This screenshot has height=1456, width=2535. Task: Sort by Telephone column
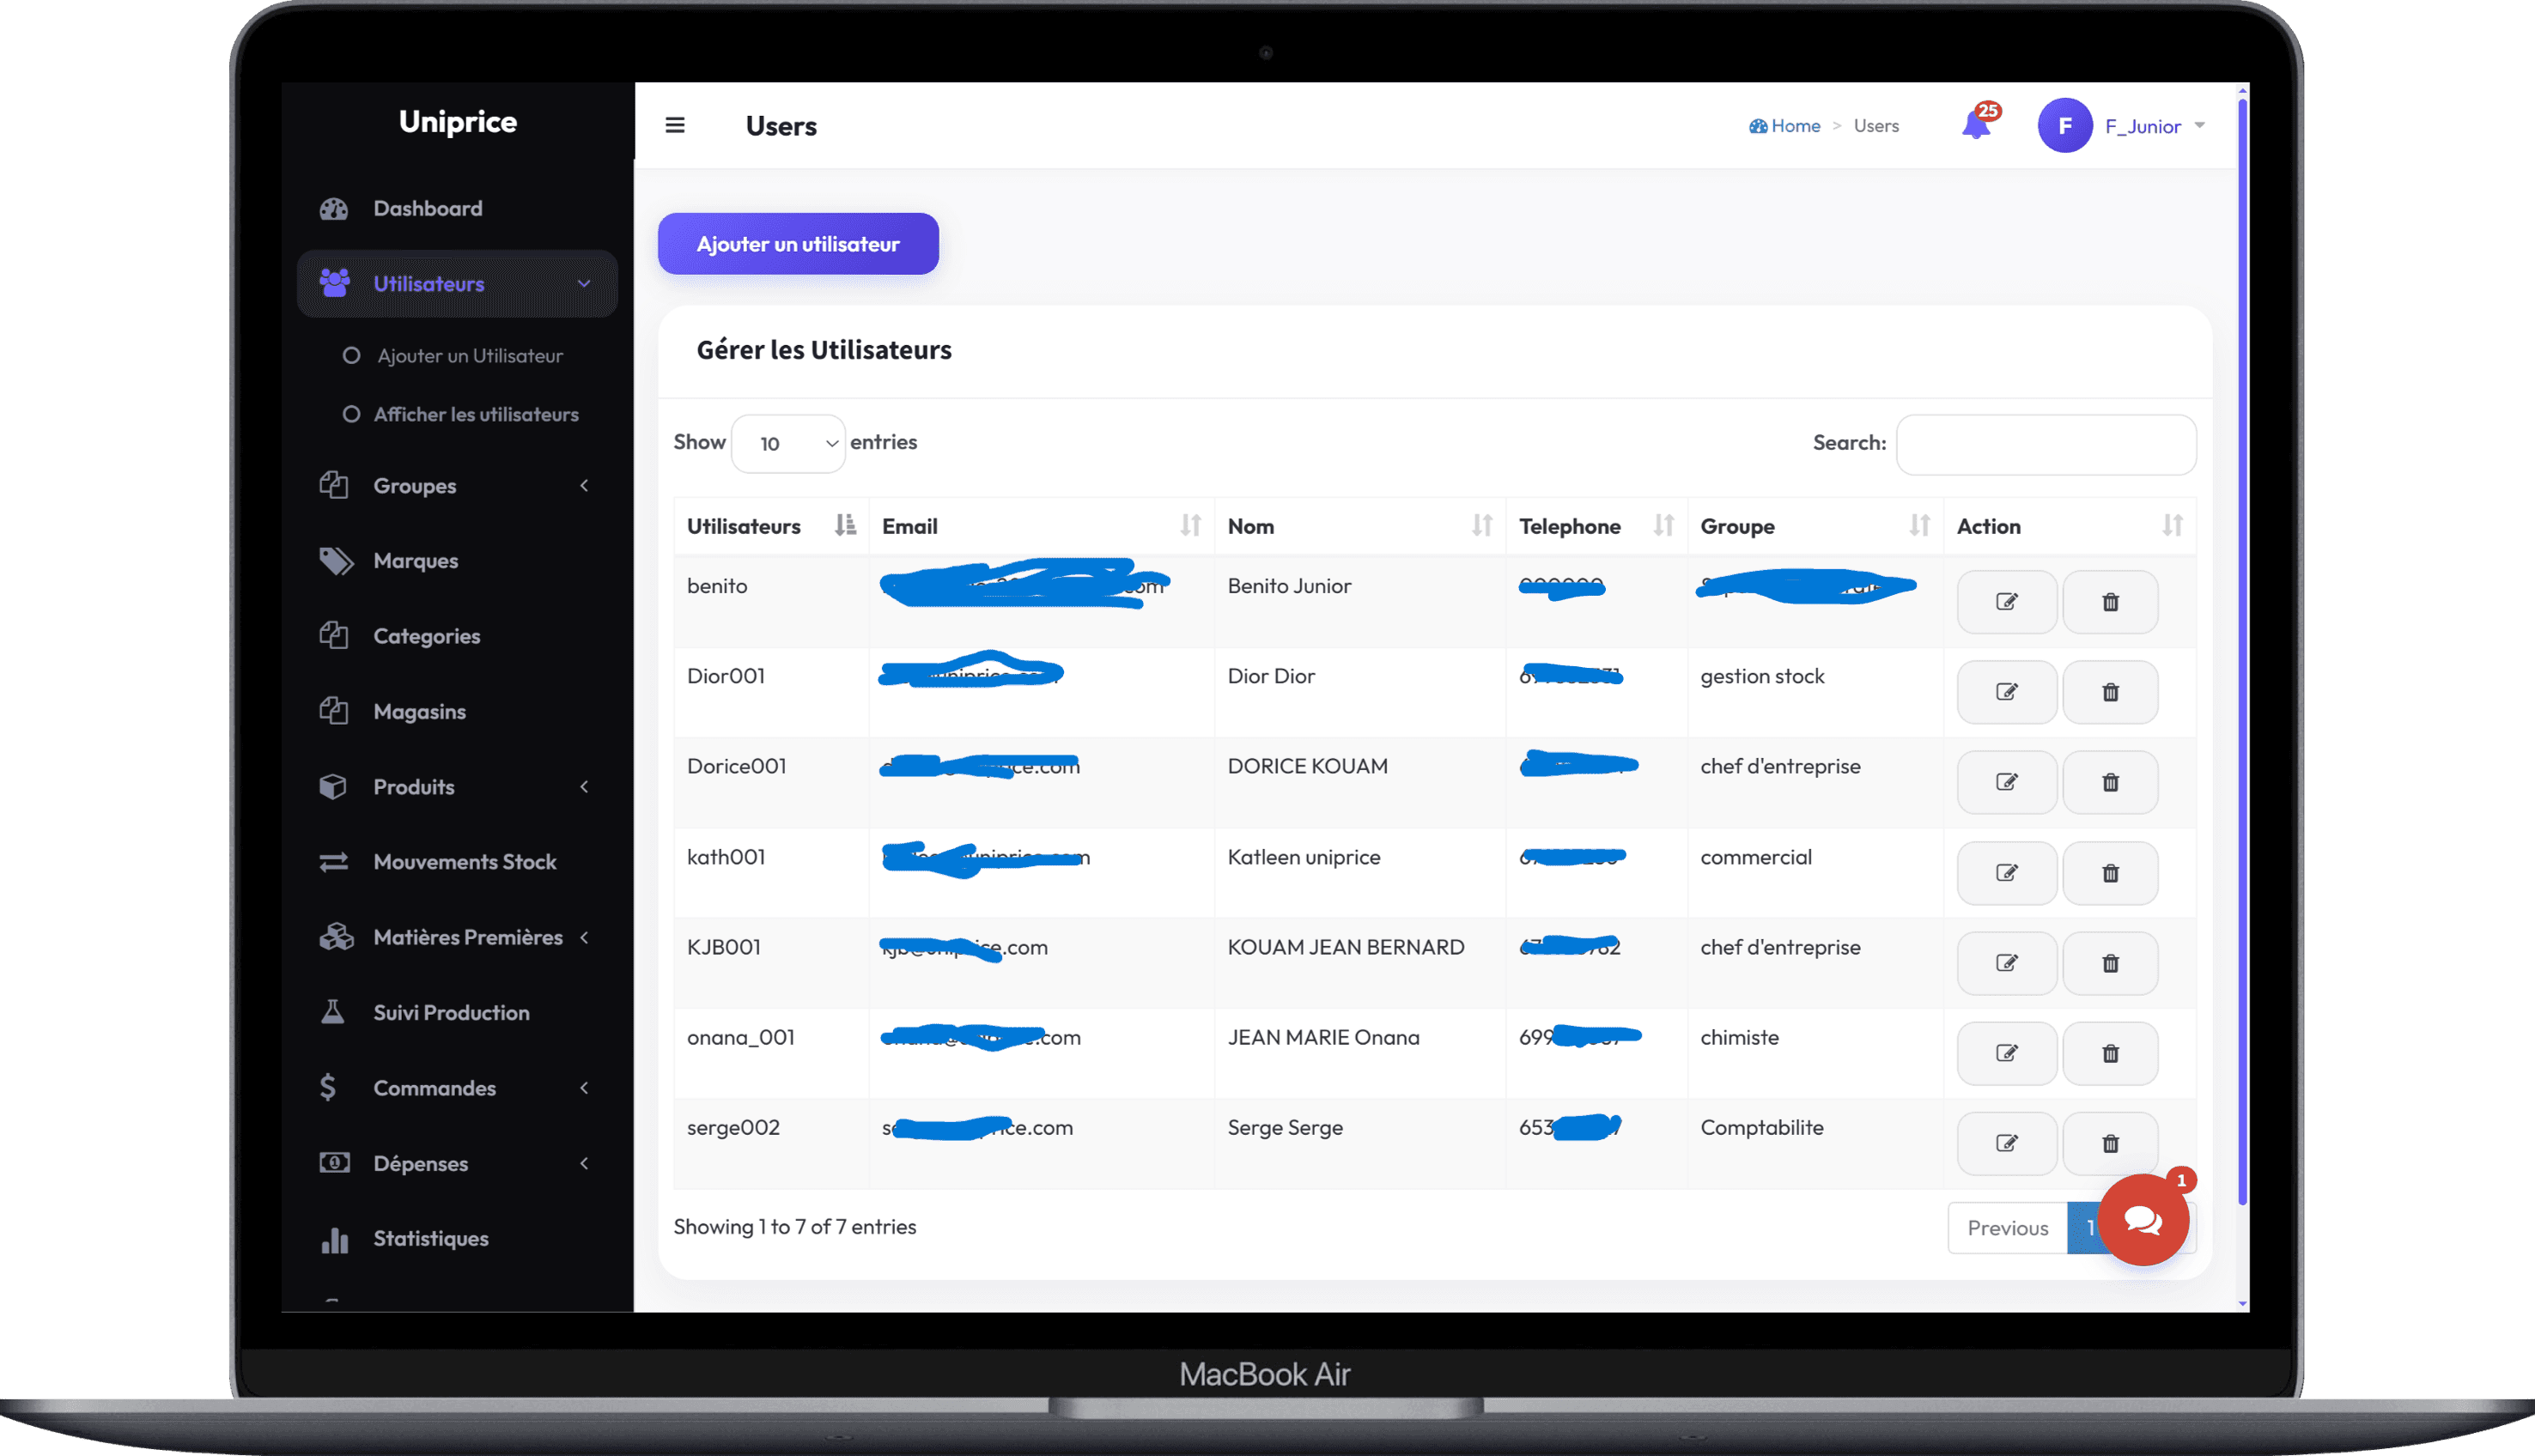click(1596, 526)
